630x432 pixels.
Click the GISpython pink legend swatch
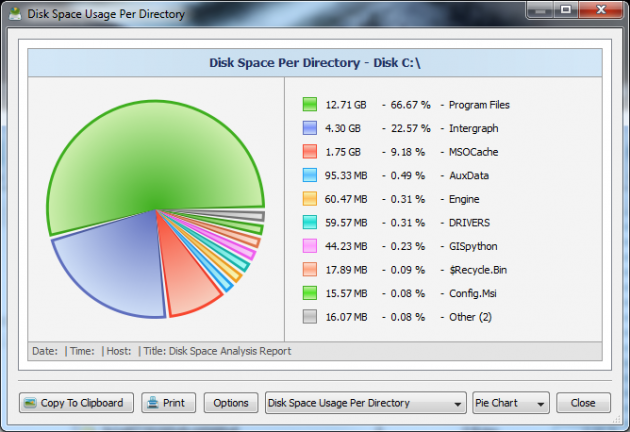[310, 246]
